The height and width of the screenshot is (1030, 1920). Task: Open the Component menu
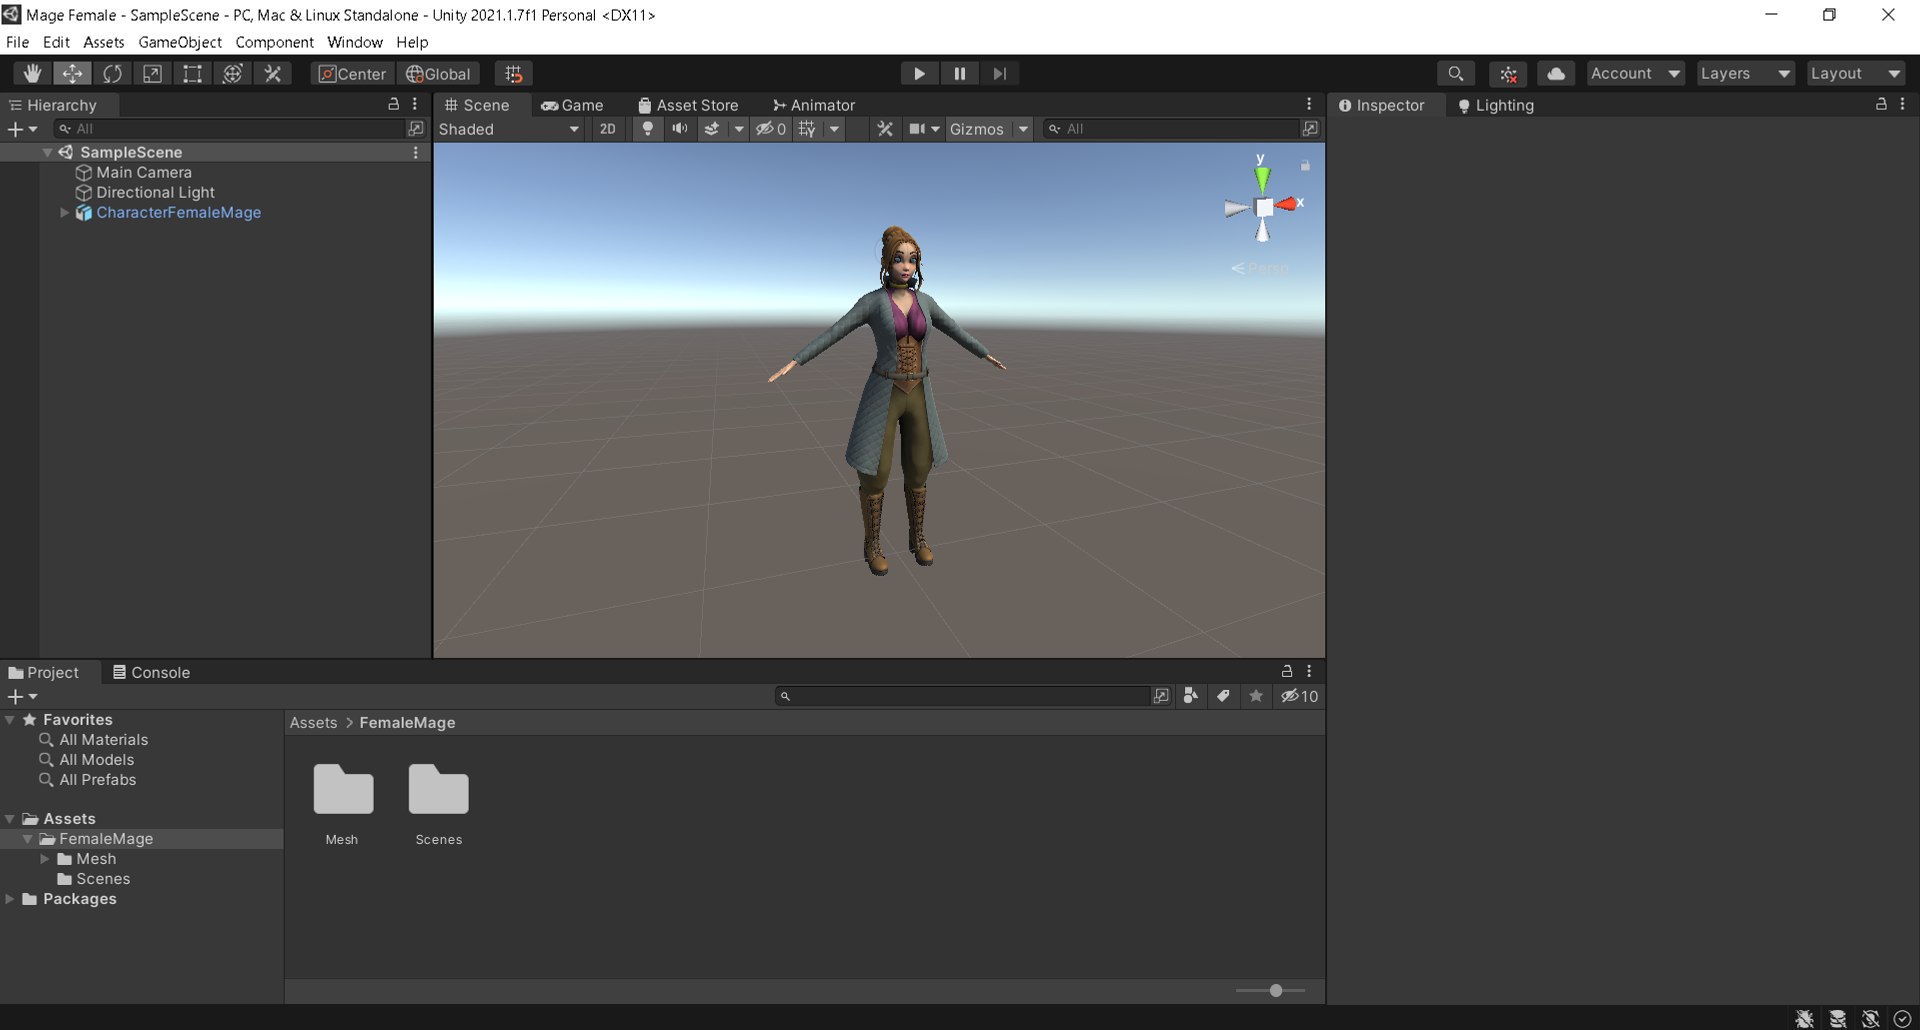(x=274, y=42)
